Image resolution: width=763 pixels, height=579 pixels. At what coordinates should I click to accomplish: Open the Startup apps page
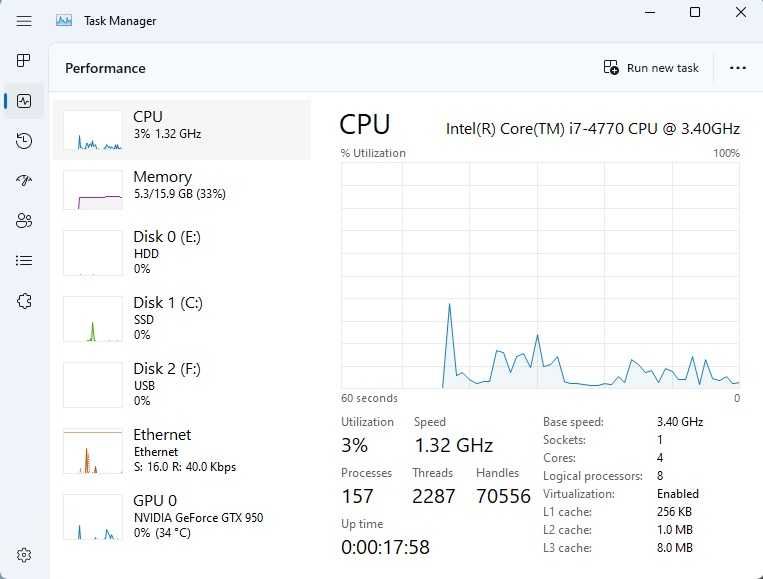click(x=24, y=181)
